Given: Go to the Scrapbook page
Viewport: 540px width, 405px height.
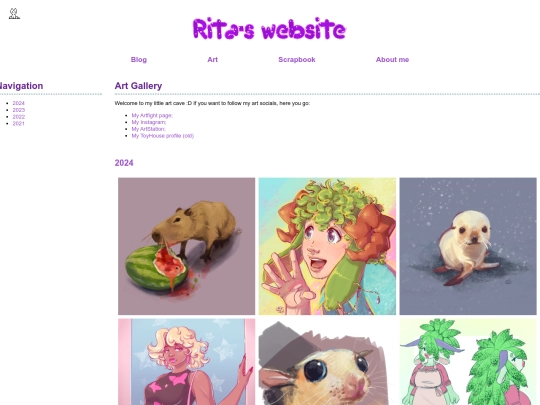Looking at the screenshot, I should click(x=297, y=60).
